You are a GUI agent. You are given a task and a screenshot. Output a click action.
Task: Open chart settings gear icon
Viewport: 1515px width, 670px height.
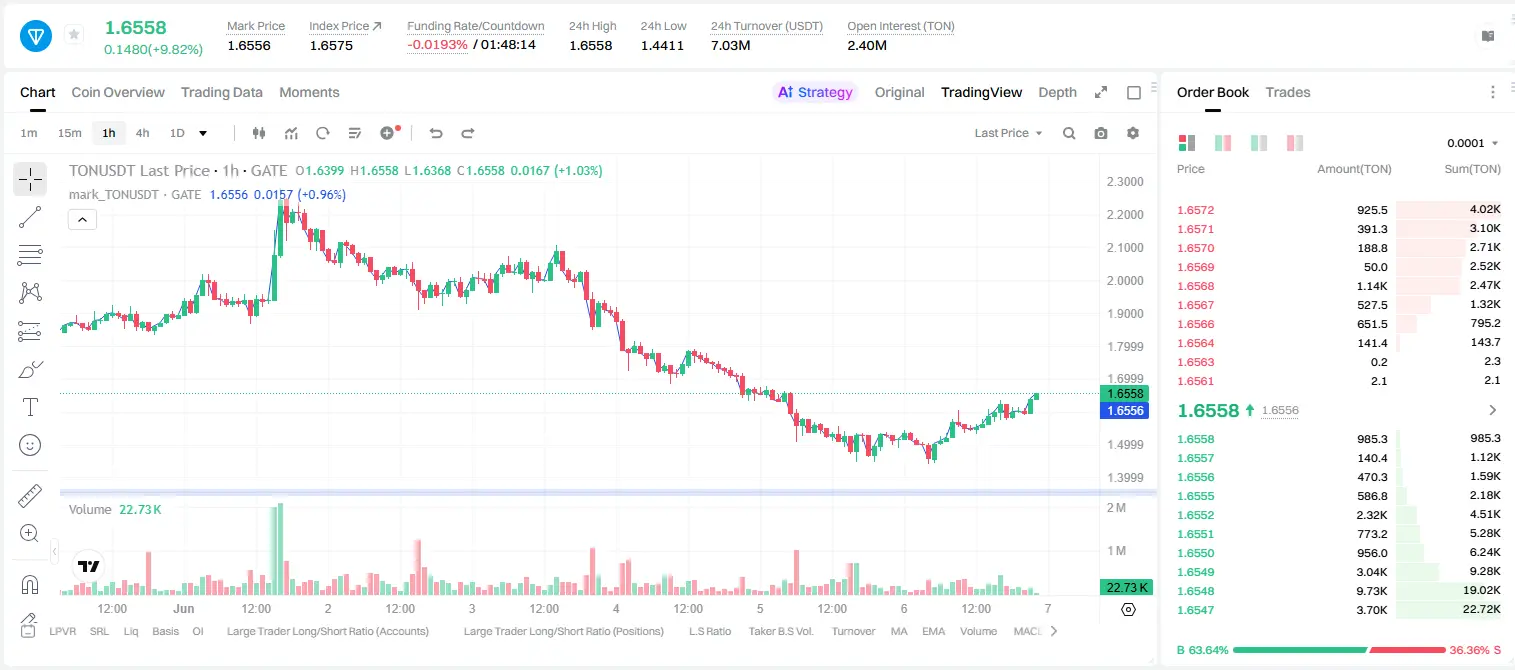point(1133,133)
